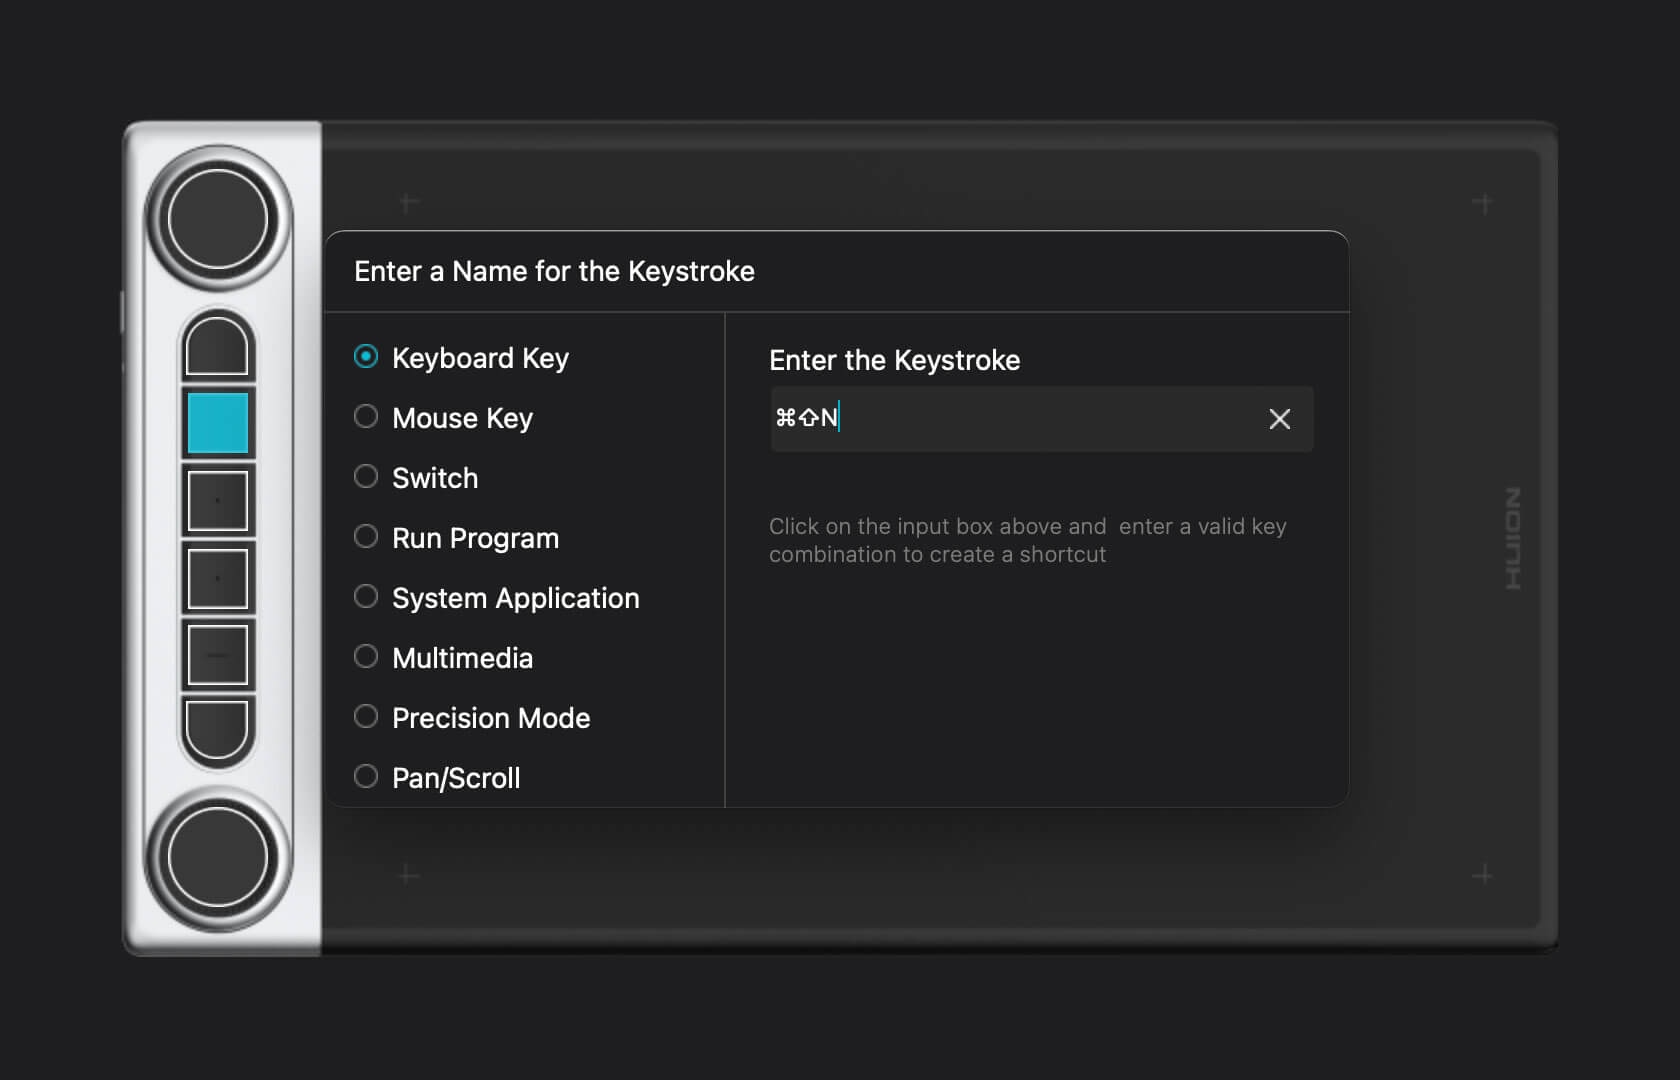The height and width of the screenshot is (1080, 1680).
Task: Click the top round dial on the tablet
Action: [x=218, y=219]
